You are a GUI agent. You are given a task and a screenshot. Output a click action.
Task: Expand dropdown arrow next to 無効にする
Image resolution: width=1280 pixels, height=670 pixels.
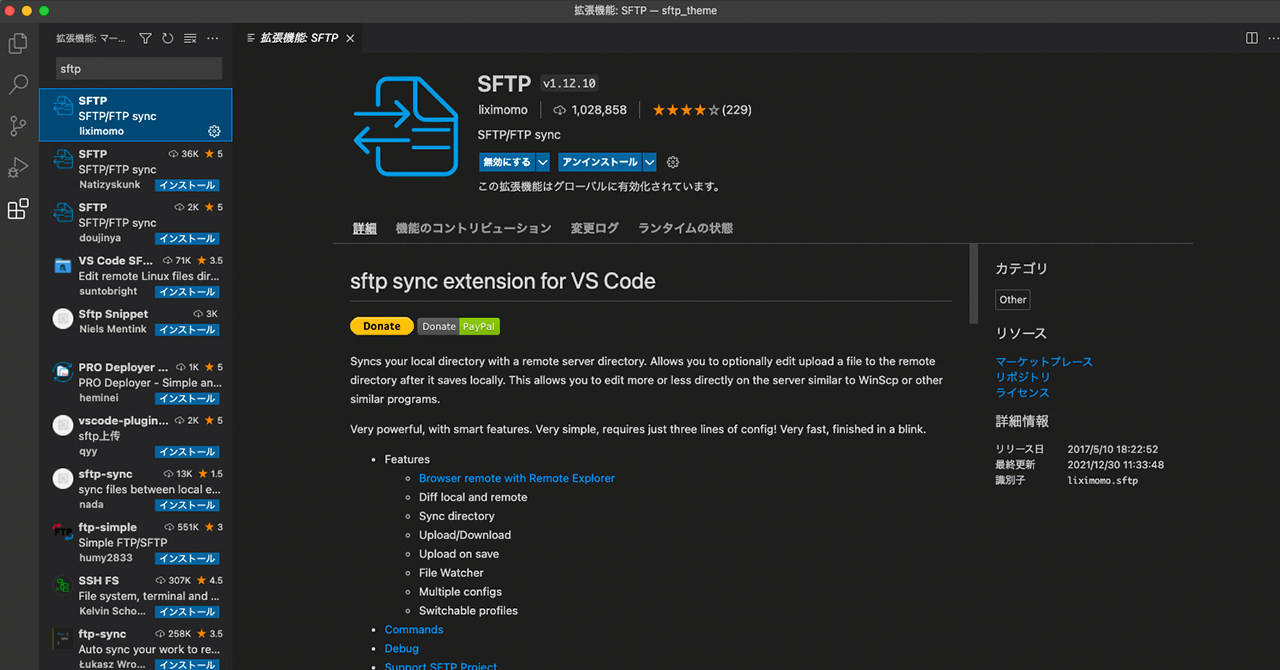coord(543,162)
